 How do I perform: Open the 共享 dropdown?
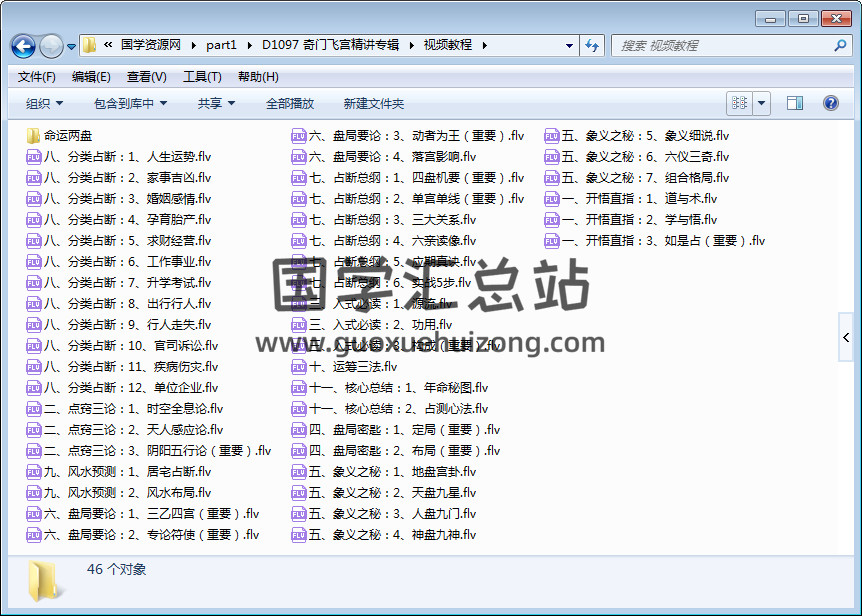point(216,103)
